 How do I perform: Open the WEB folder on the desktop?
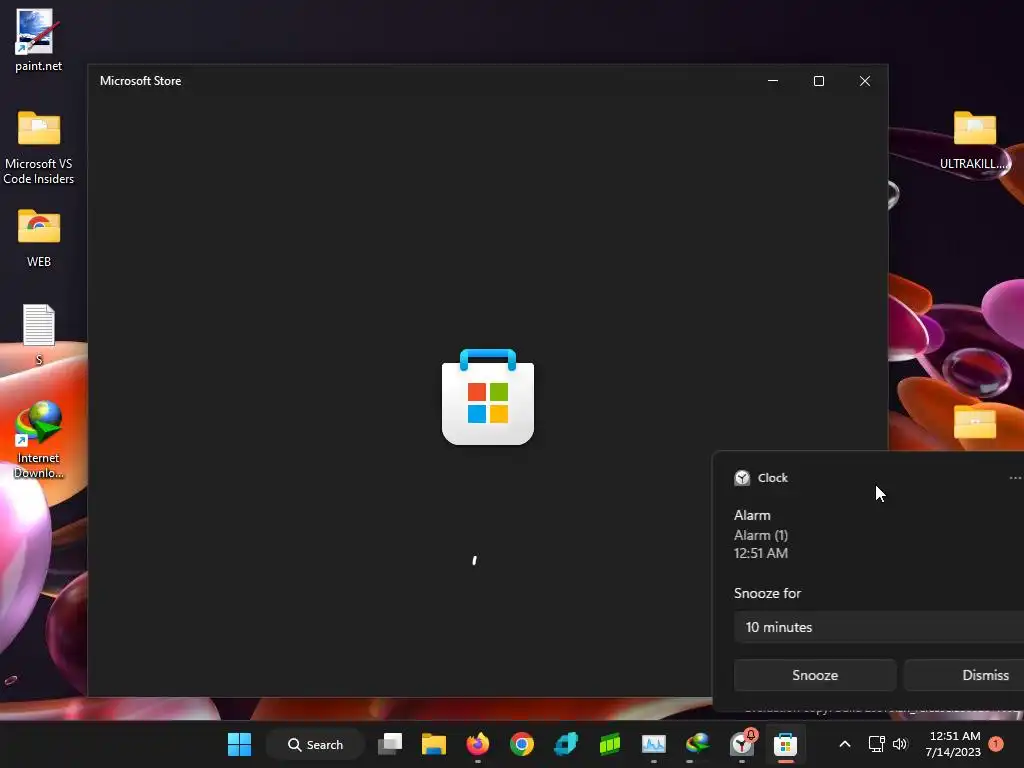(39, 238)
